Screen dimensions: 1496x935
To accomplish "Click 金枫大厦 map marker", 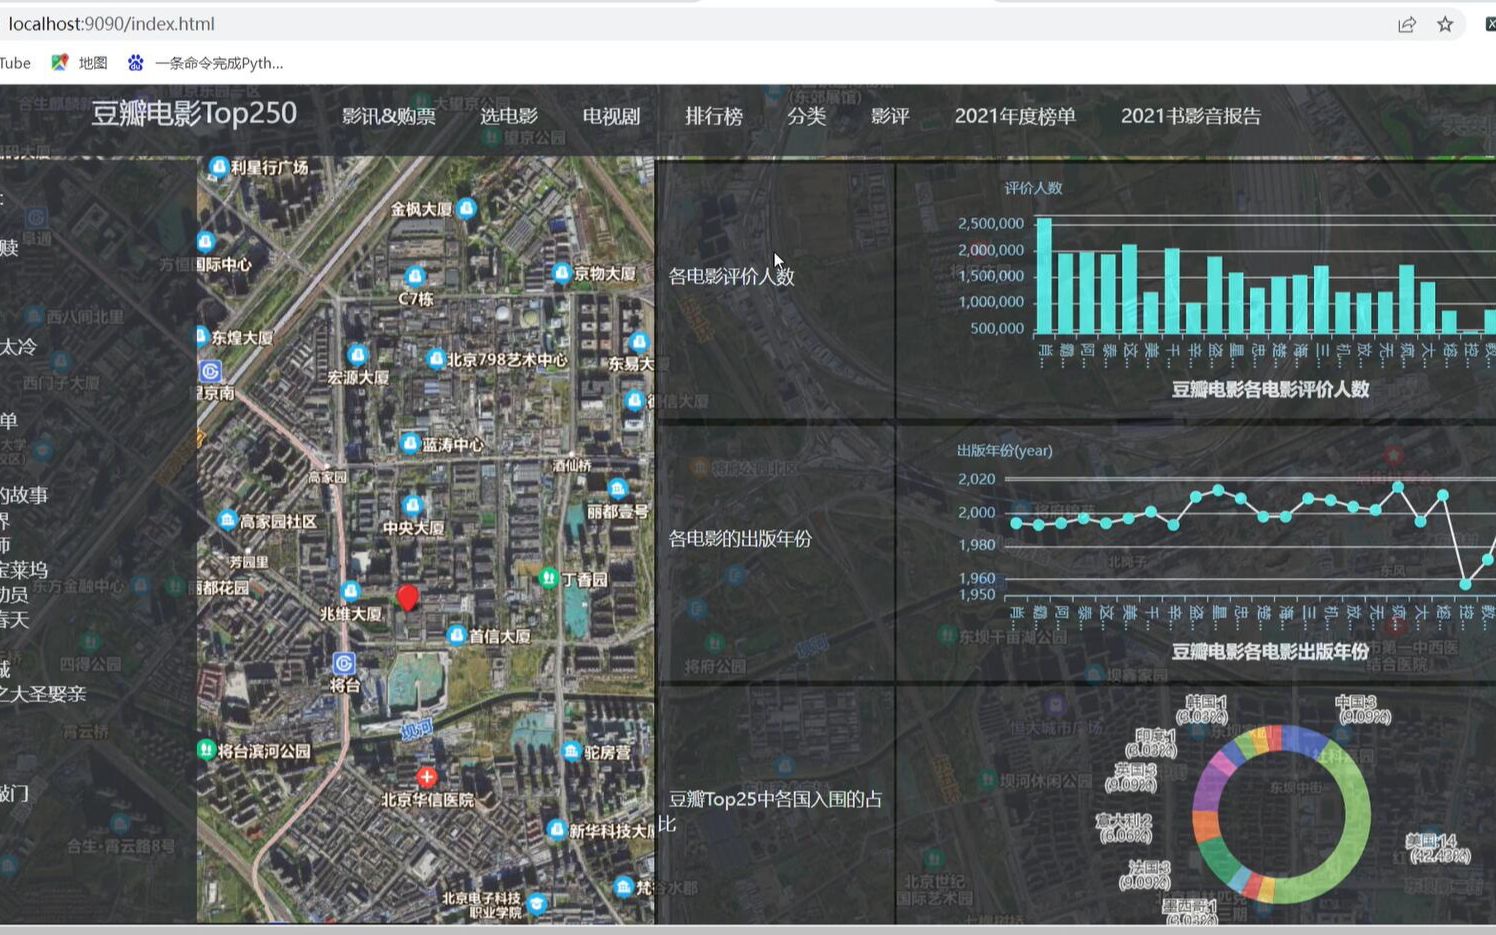I will point(466,208).
